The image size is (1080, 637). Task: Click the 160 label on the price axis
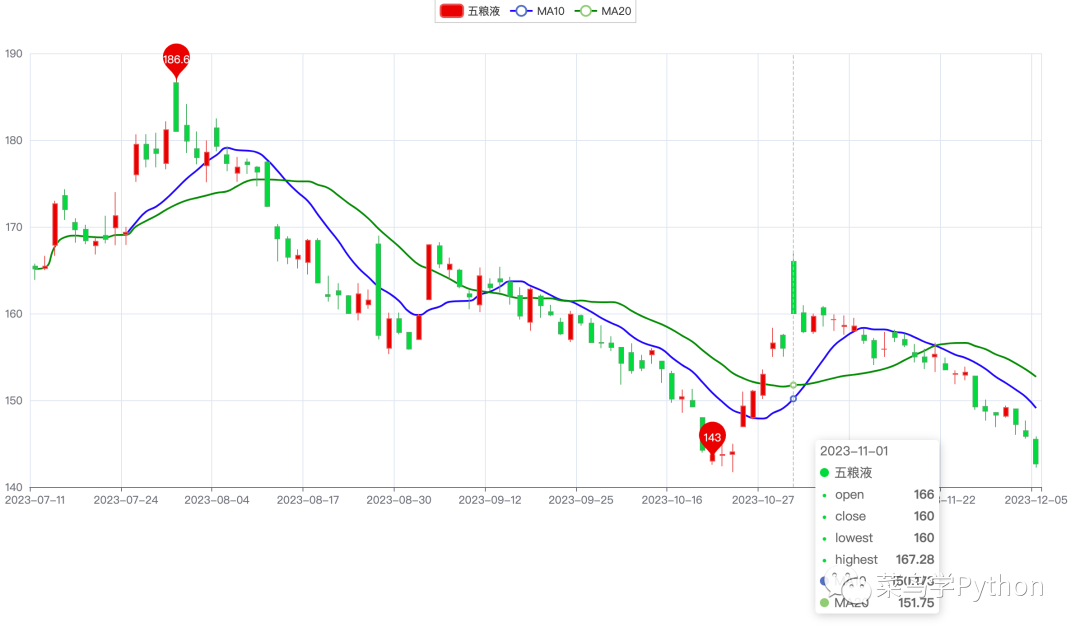point(14,314)
